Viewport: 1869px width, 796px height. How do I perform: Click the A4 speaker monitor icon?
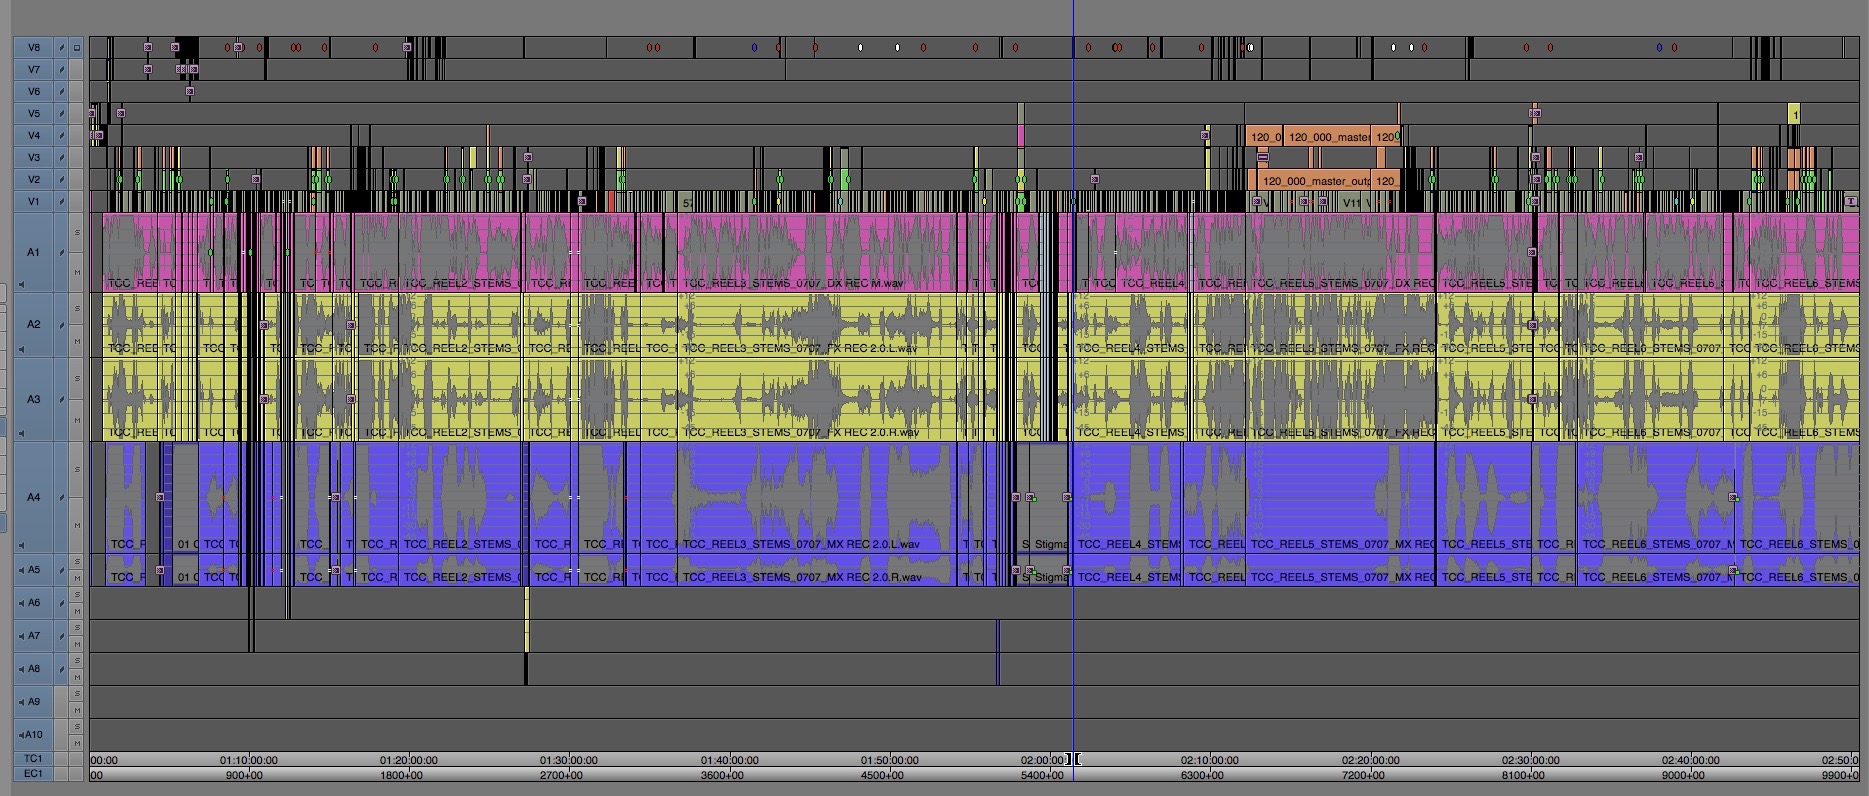(21, 545)
